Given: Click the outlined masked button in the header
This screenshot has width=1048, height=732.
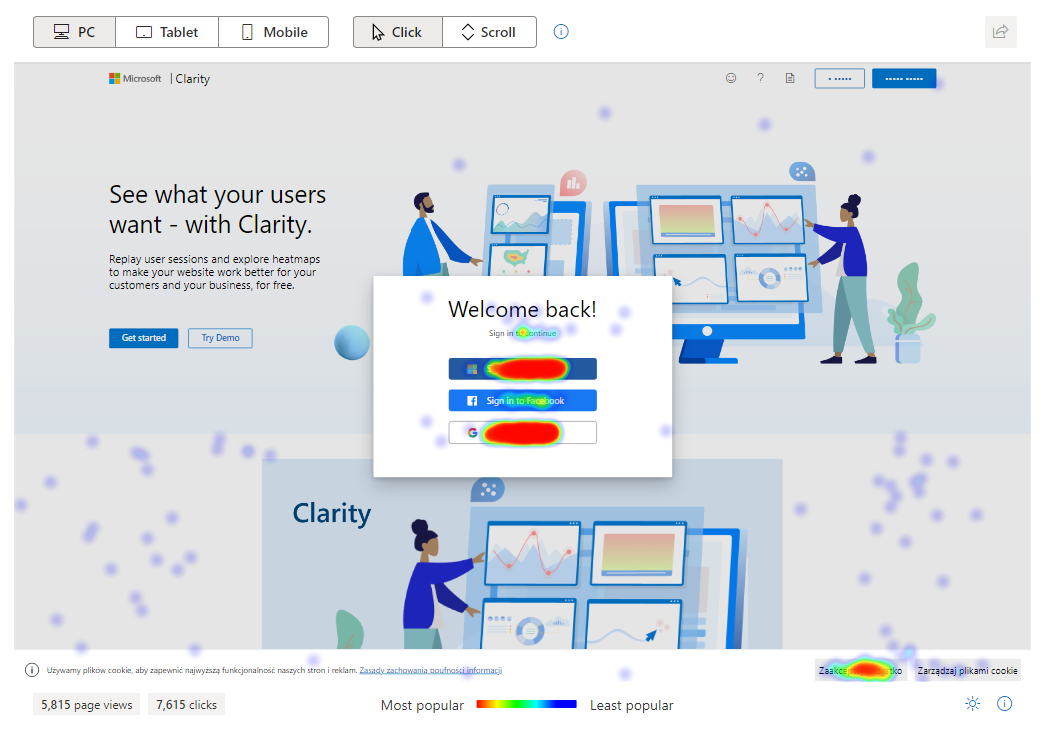Looking at the screenshot, I should tap(839, 78).
